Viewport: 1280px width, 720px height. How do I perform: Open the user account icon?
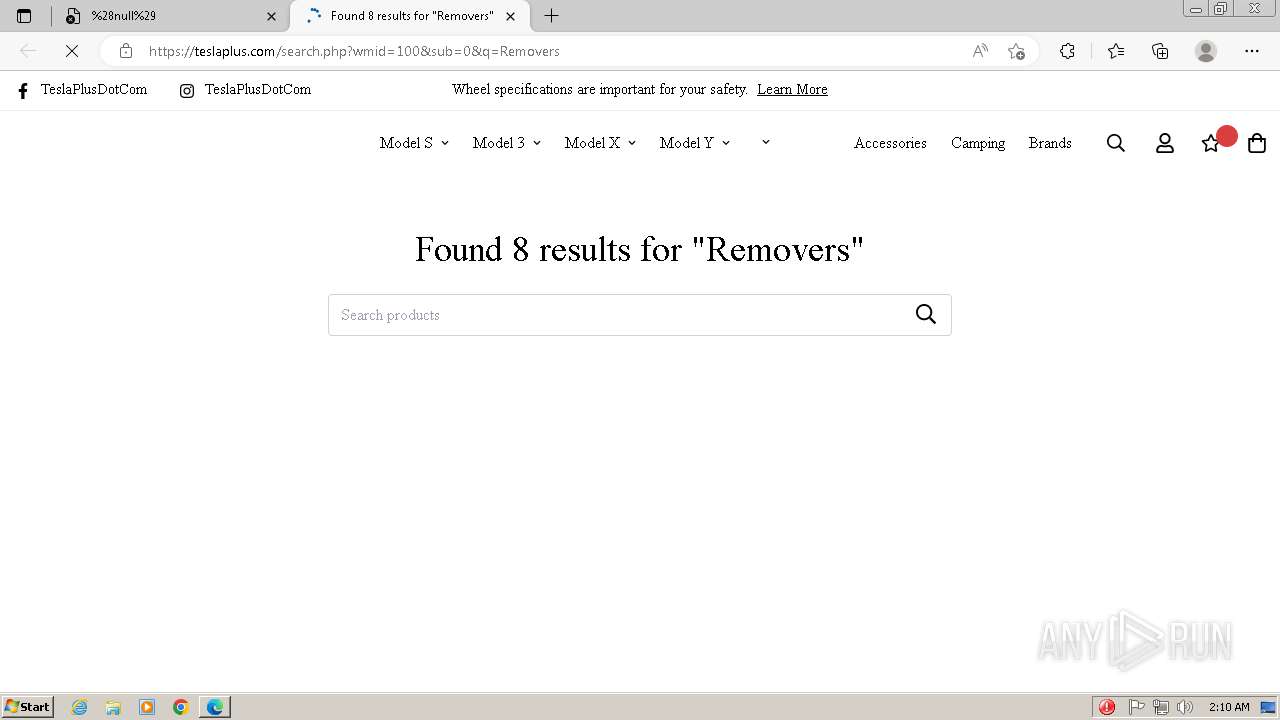[x=1165, y=143]
